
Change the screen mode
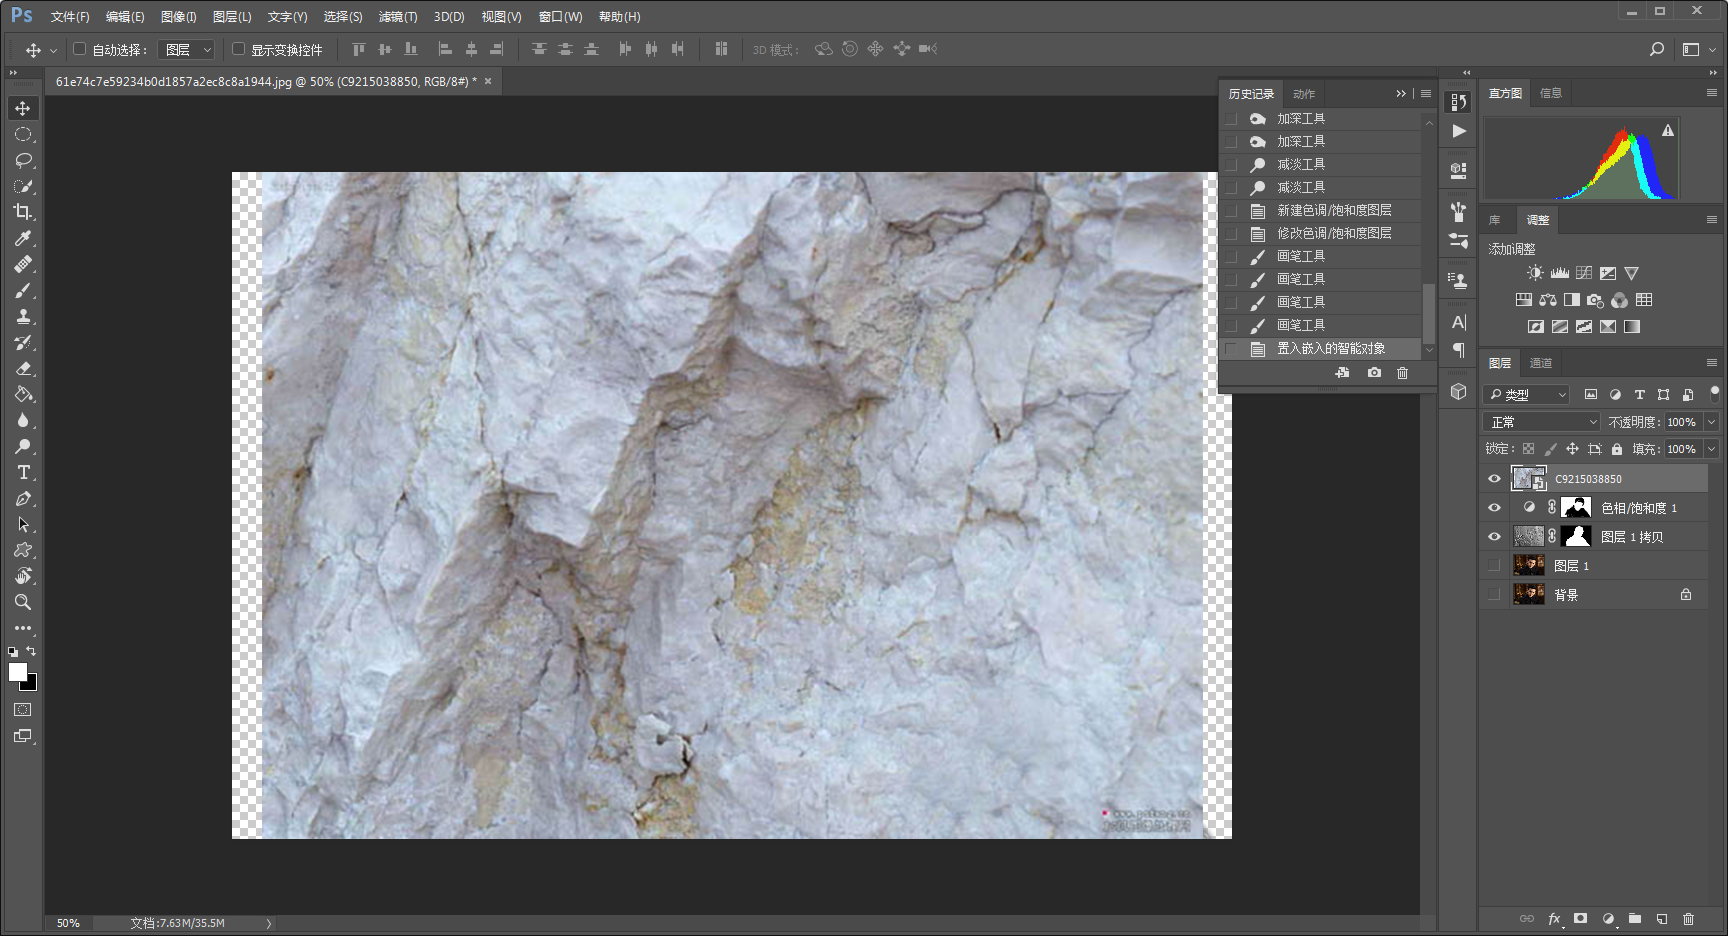(23, 736)
